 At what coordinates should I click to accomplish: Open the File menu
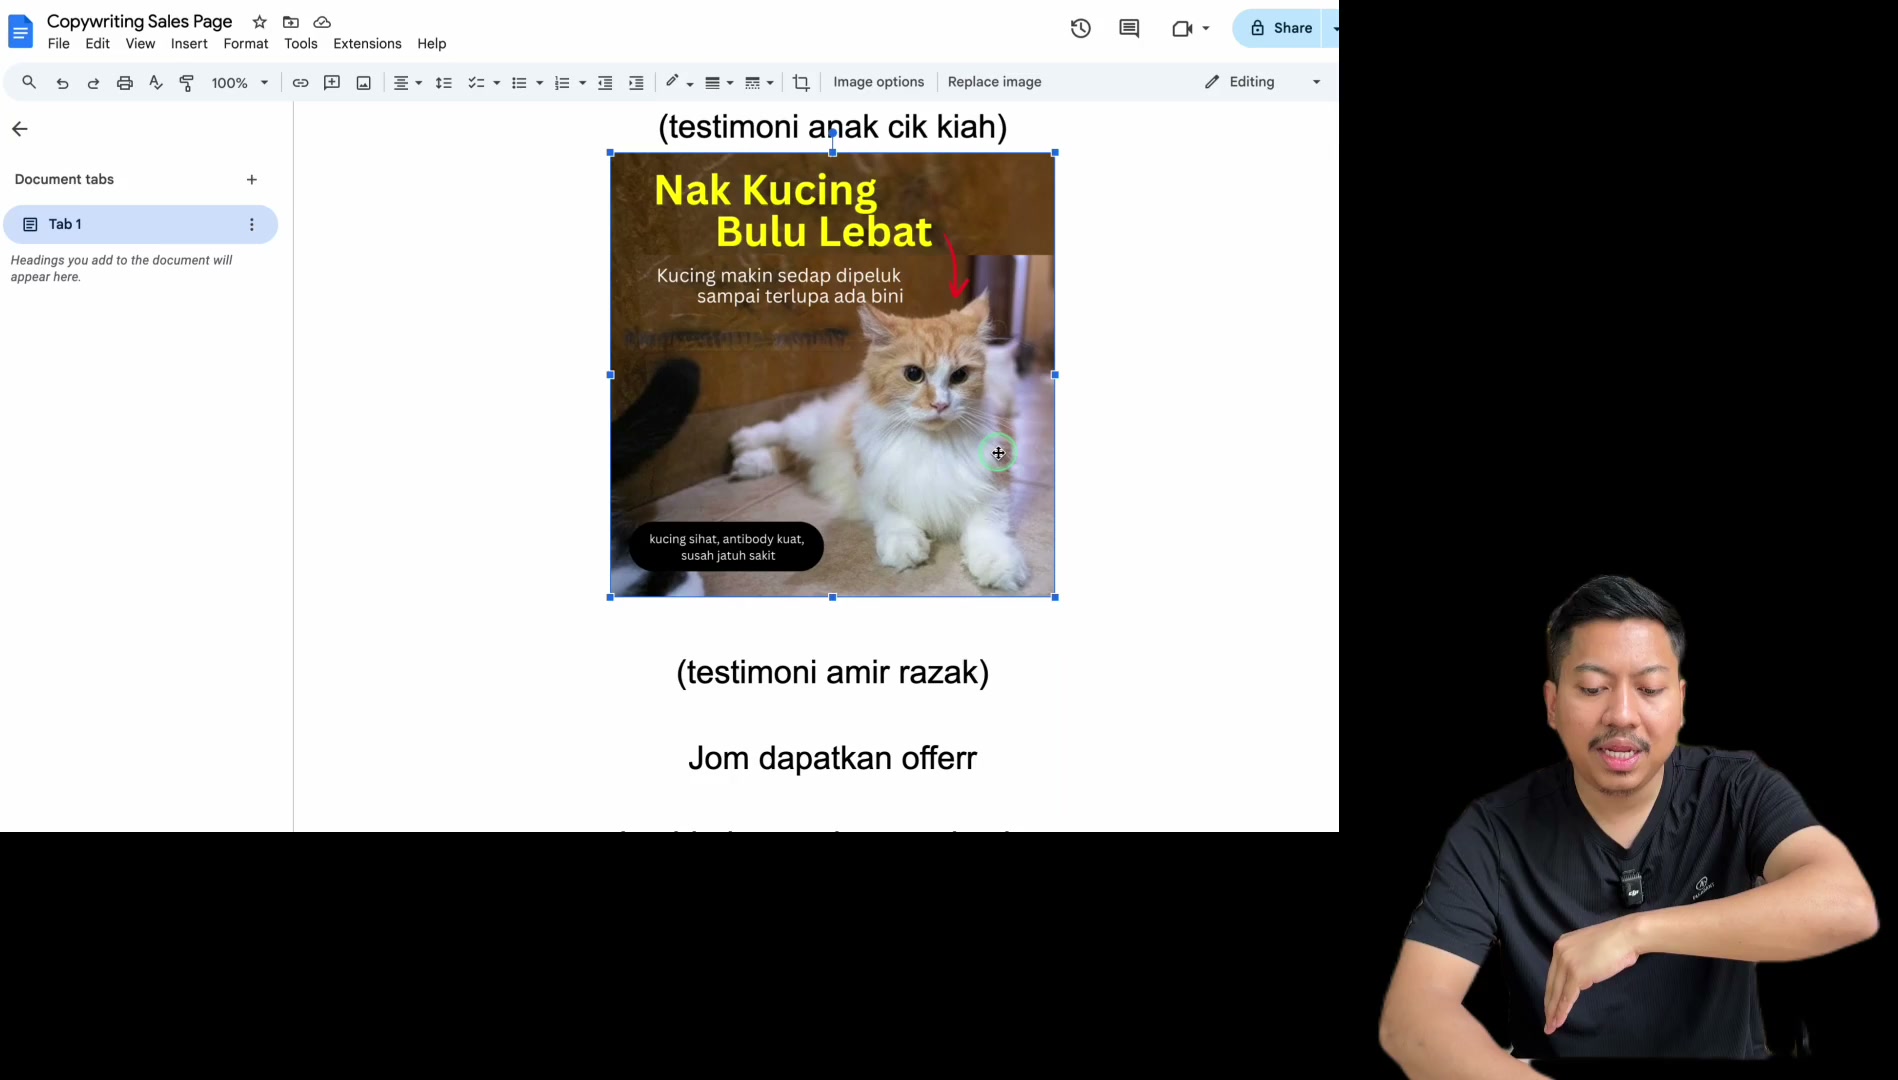pos(59,44)
